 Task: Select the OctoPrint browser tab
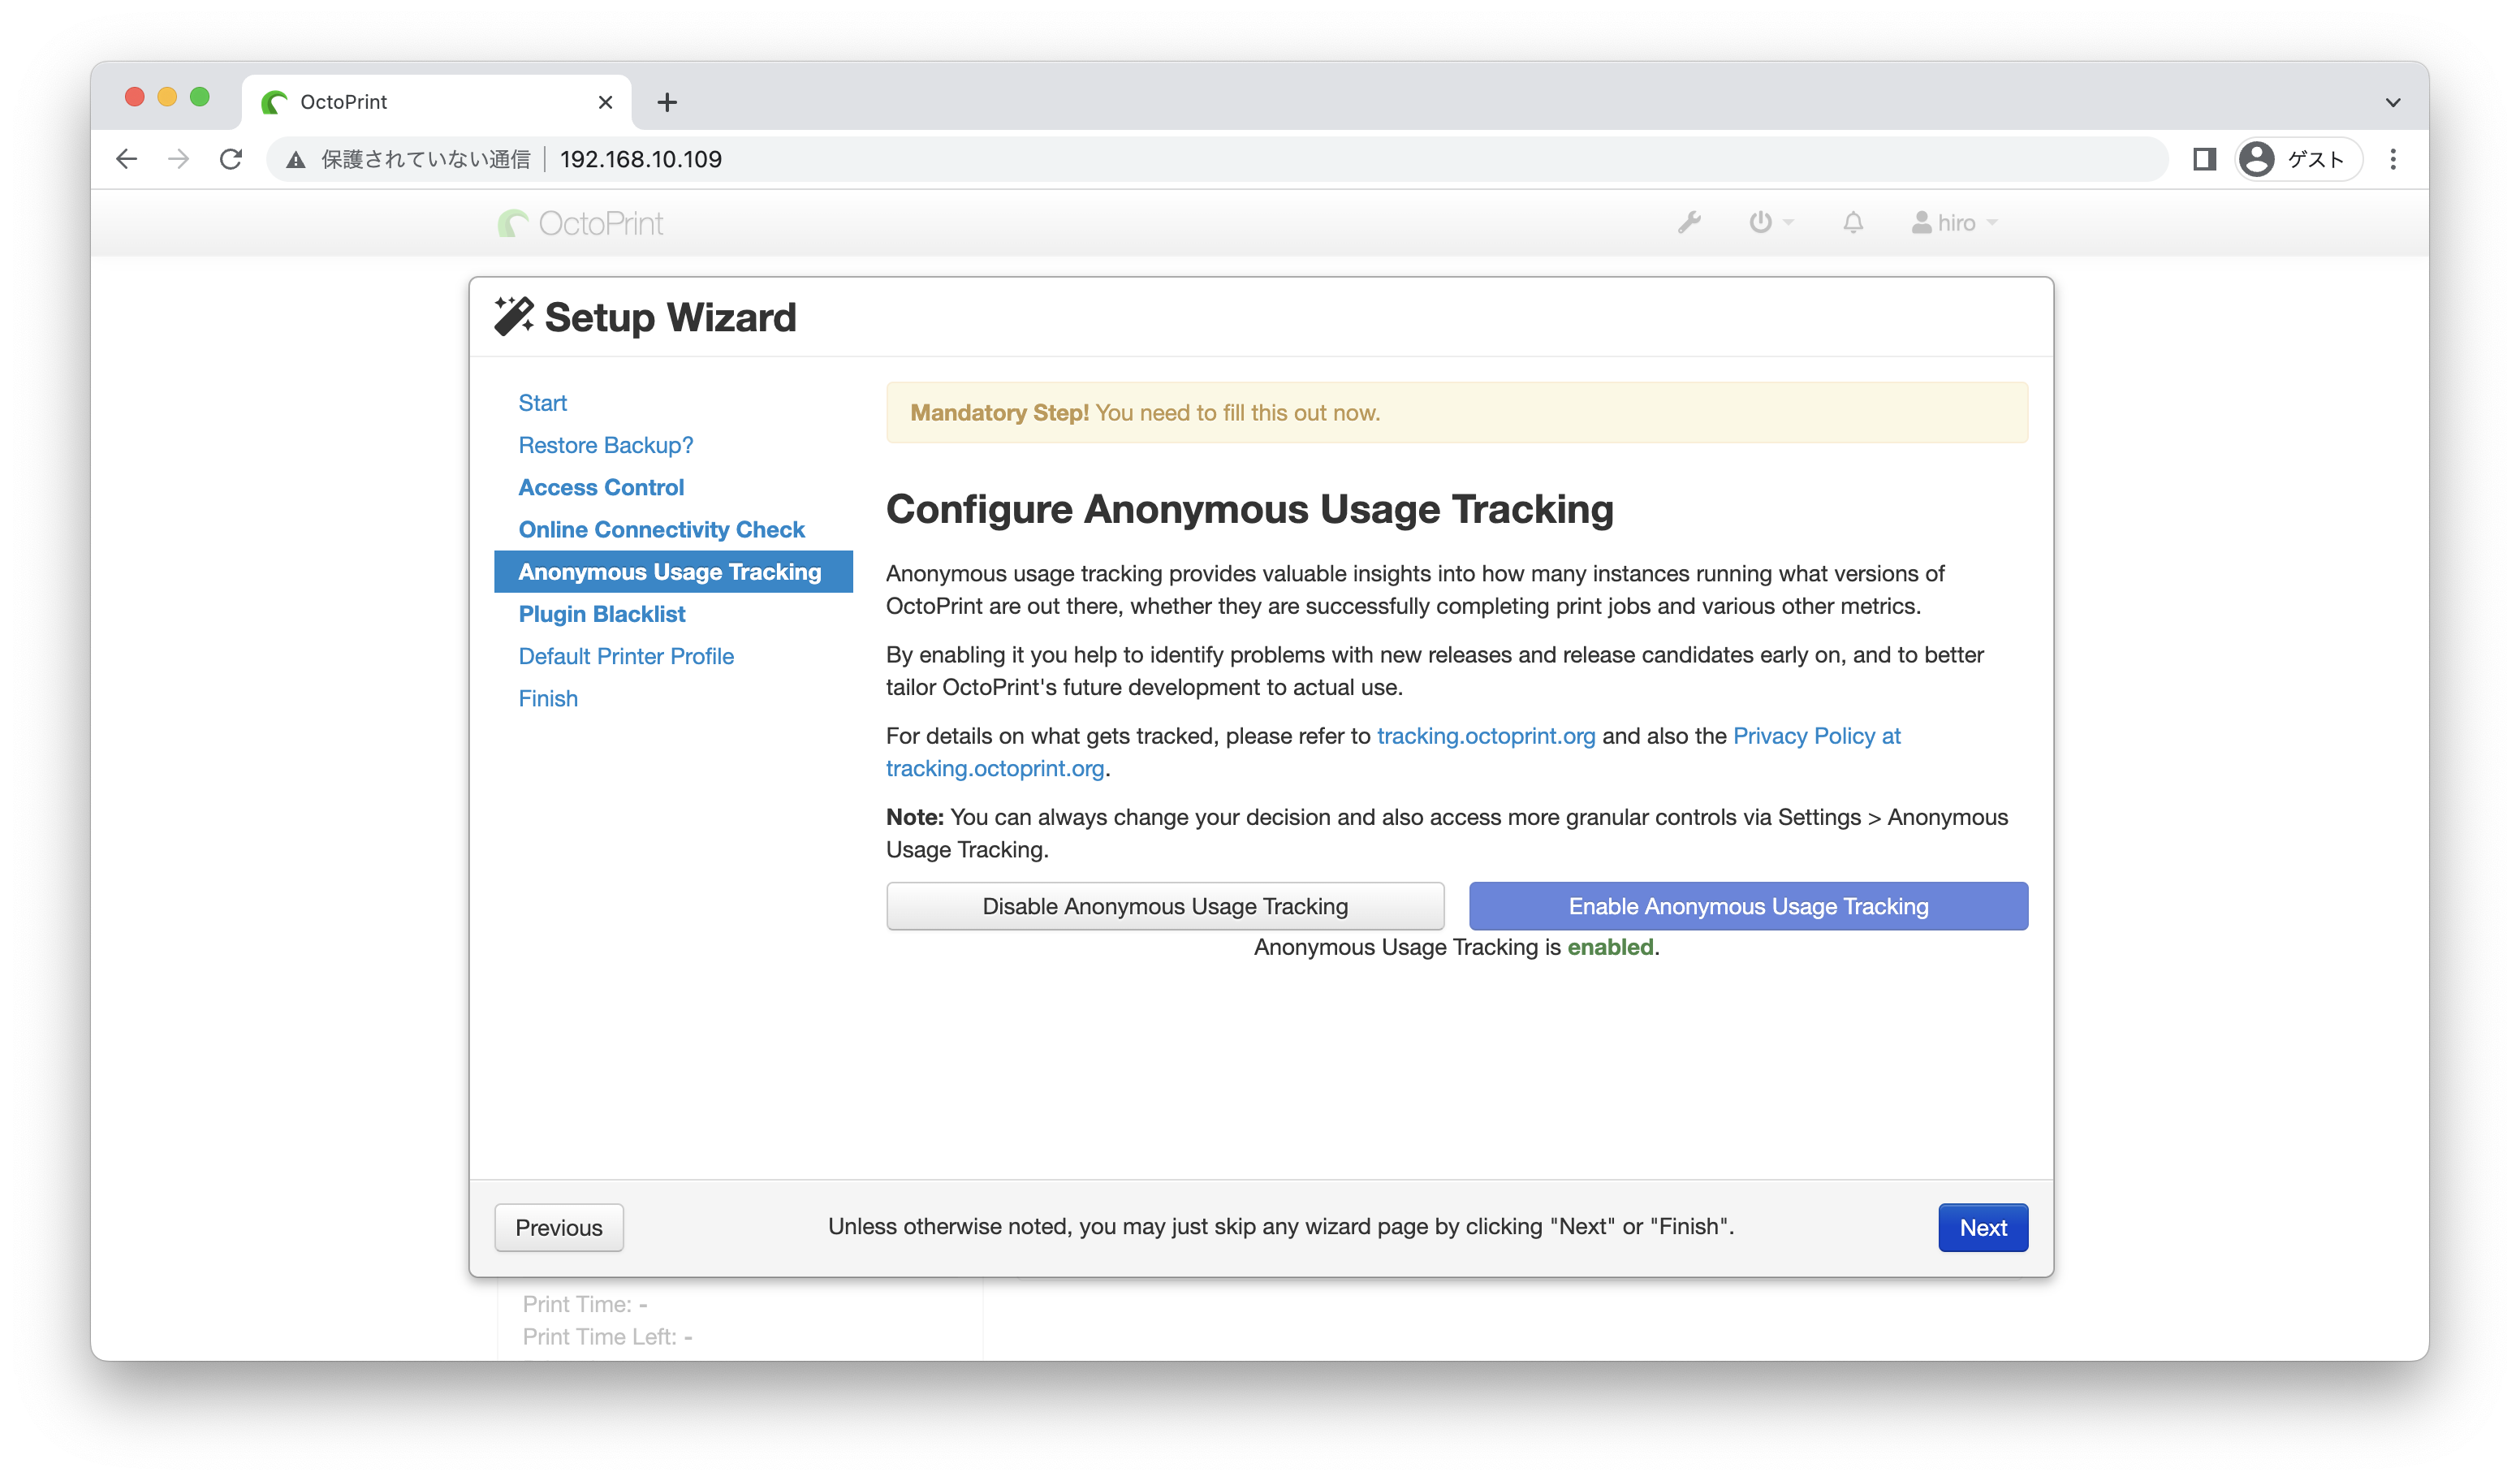(436, 102)
